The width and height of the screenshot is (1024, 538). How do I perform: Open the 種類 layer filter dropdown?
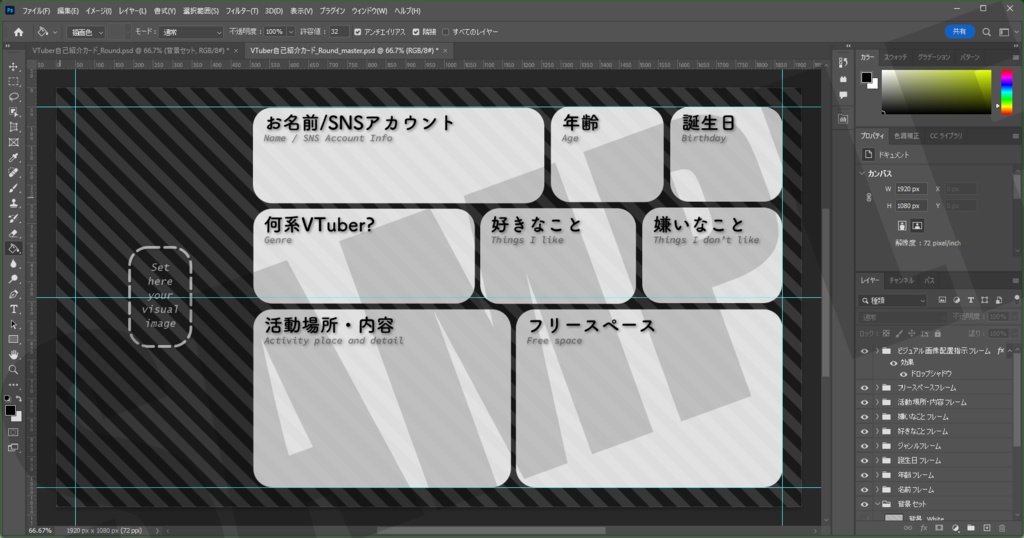893,300
